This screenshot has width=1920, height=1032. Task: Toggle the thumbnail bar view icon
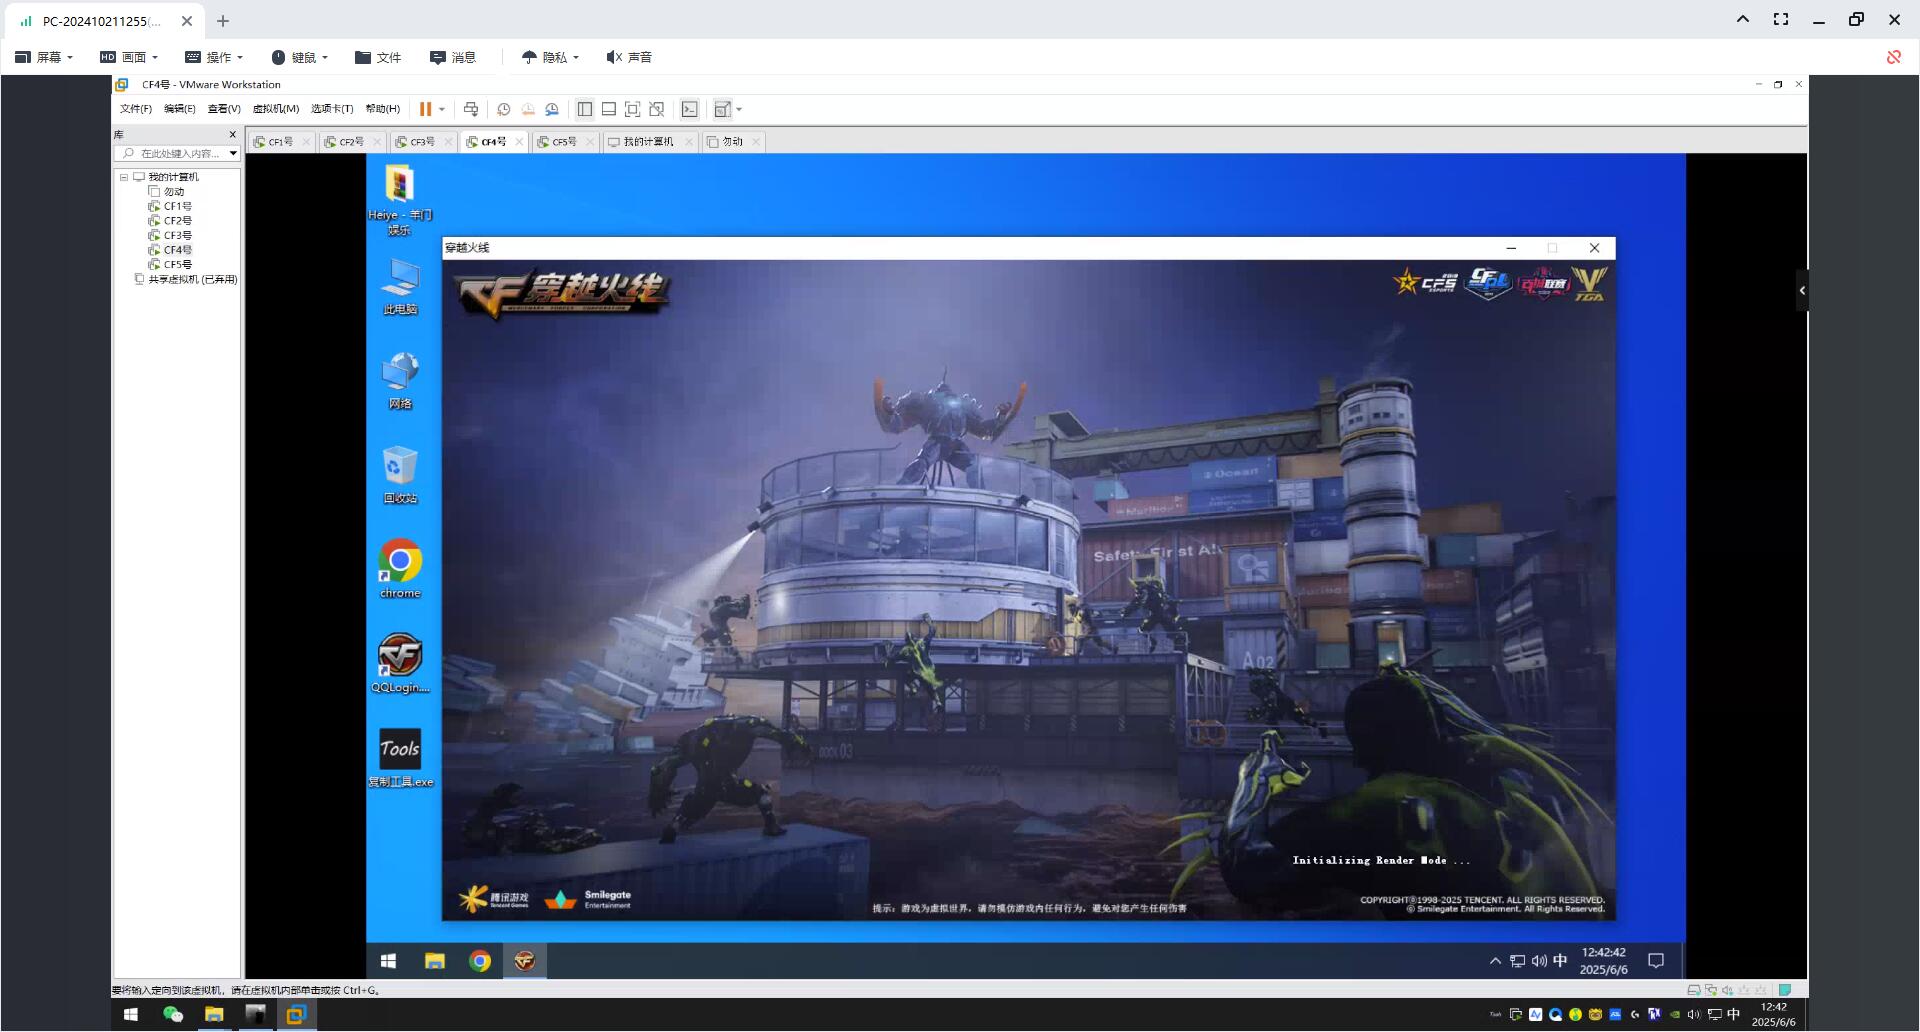click(x=608, y=109)
